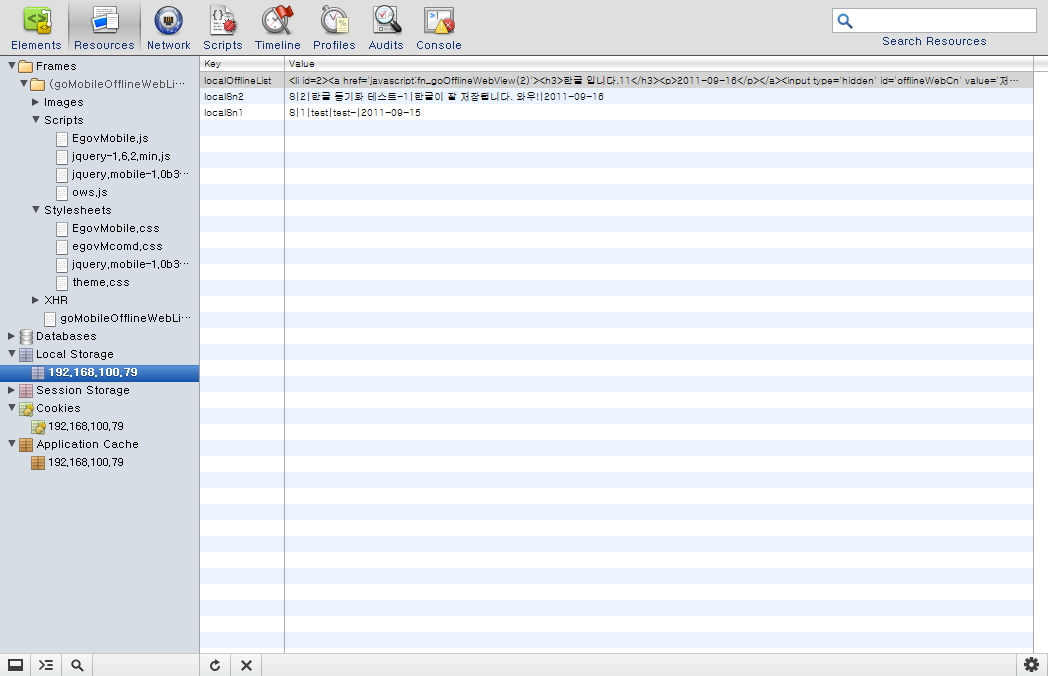Open the Timeline panel
The height and width of the screenshot is (676, 1048).
(x=277, y=28)
